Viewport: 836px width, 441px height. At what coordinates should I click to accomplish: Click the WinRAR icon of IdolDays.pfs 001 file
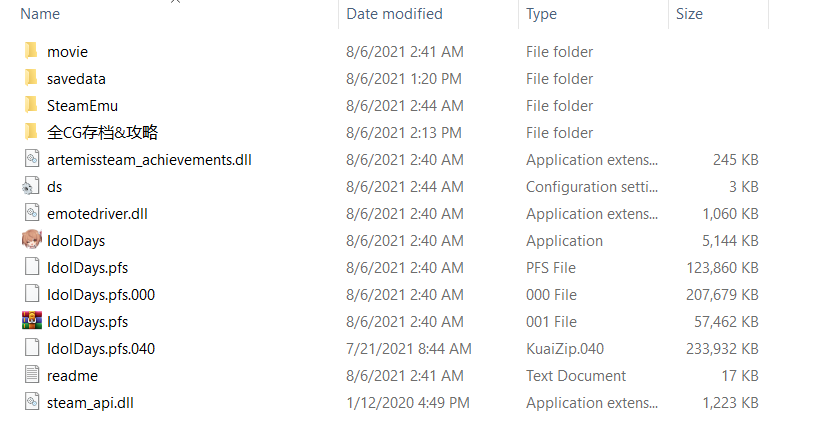[x=31, y=321]
